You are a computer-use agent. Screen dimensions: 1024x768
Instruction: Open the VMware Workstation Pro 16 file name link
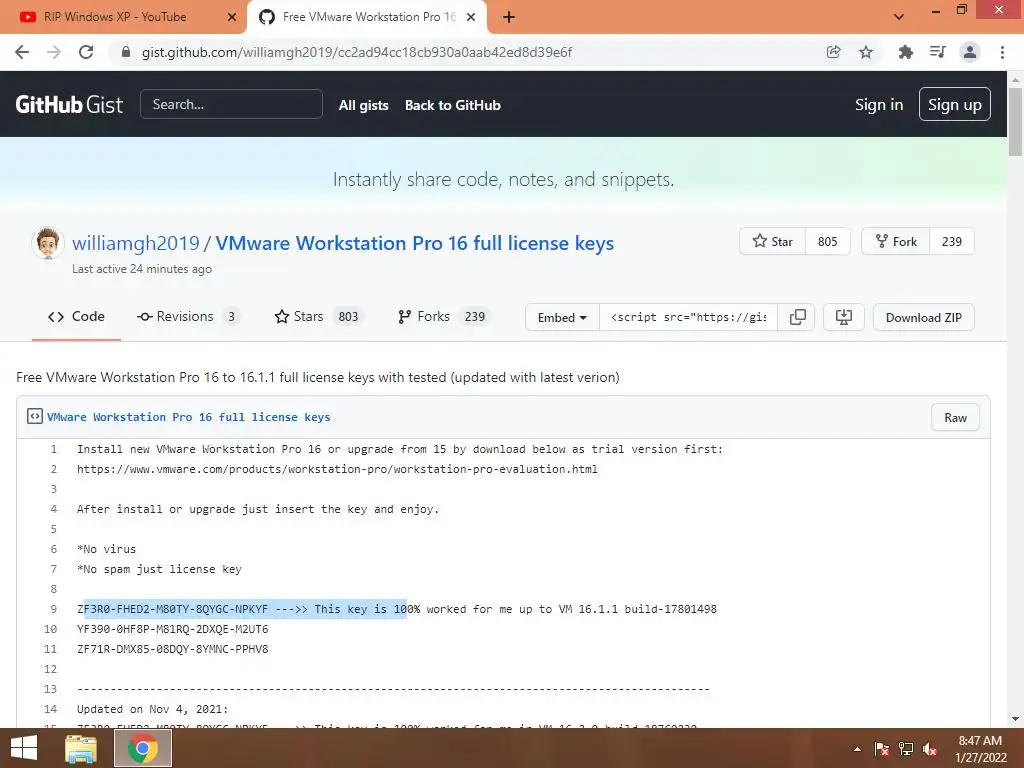click(189, 417)
